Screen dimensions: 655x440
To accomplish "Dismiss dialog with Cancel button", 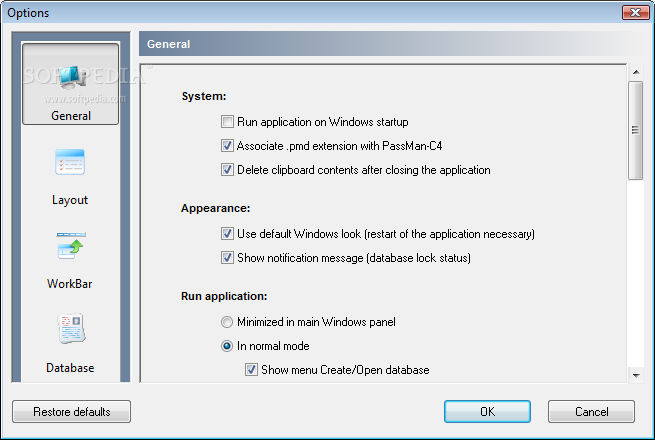I will [x=592, y=412].
